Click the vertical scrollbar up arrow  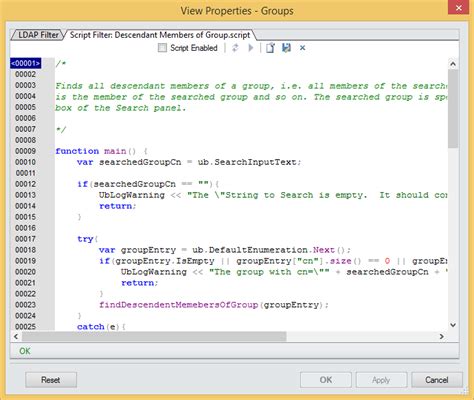453,64
